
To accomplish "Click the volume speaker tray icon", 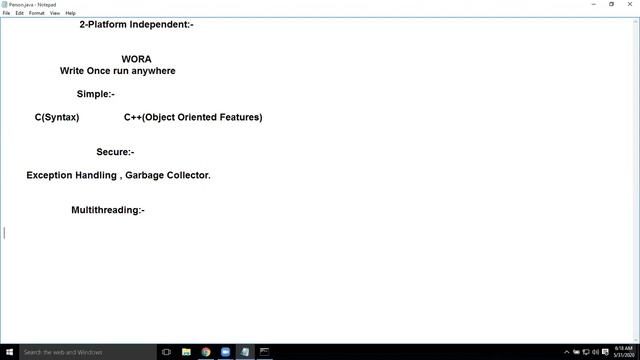I will tap(596, 352).
